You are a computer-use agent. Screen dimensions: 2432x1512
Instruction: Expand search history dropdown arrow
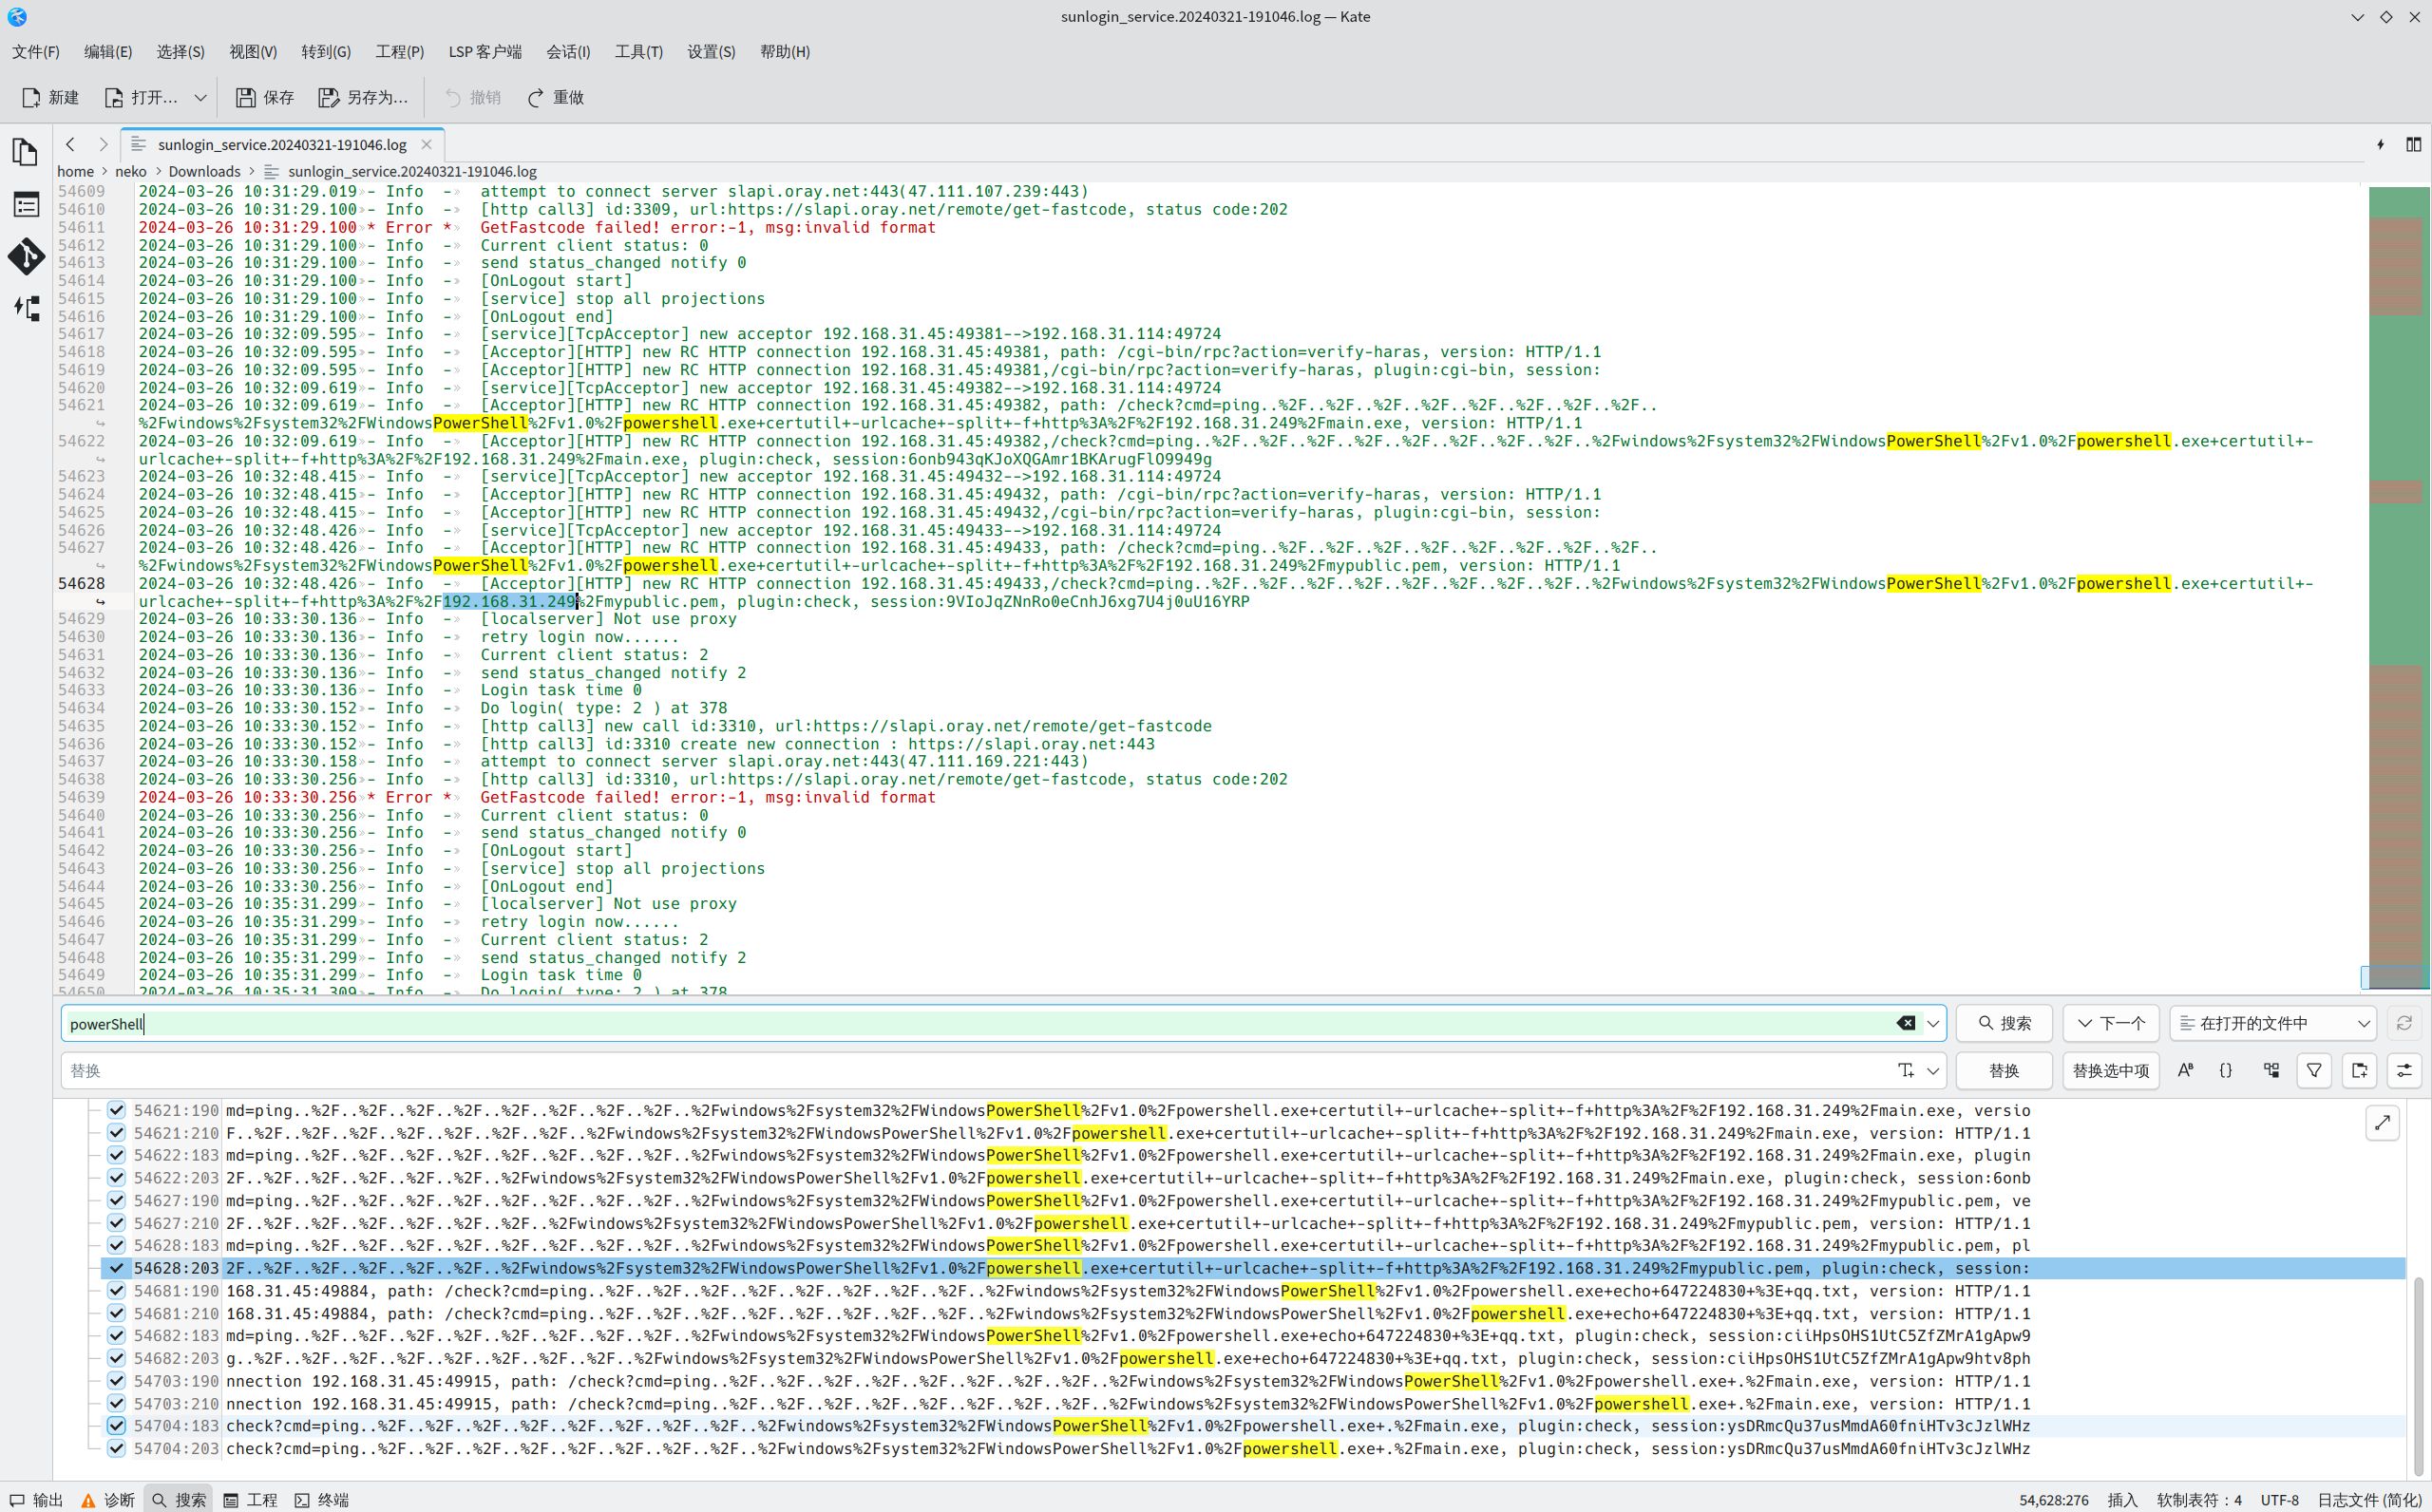tap(1933, 1023)
